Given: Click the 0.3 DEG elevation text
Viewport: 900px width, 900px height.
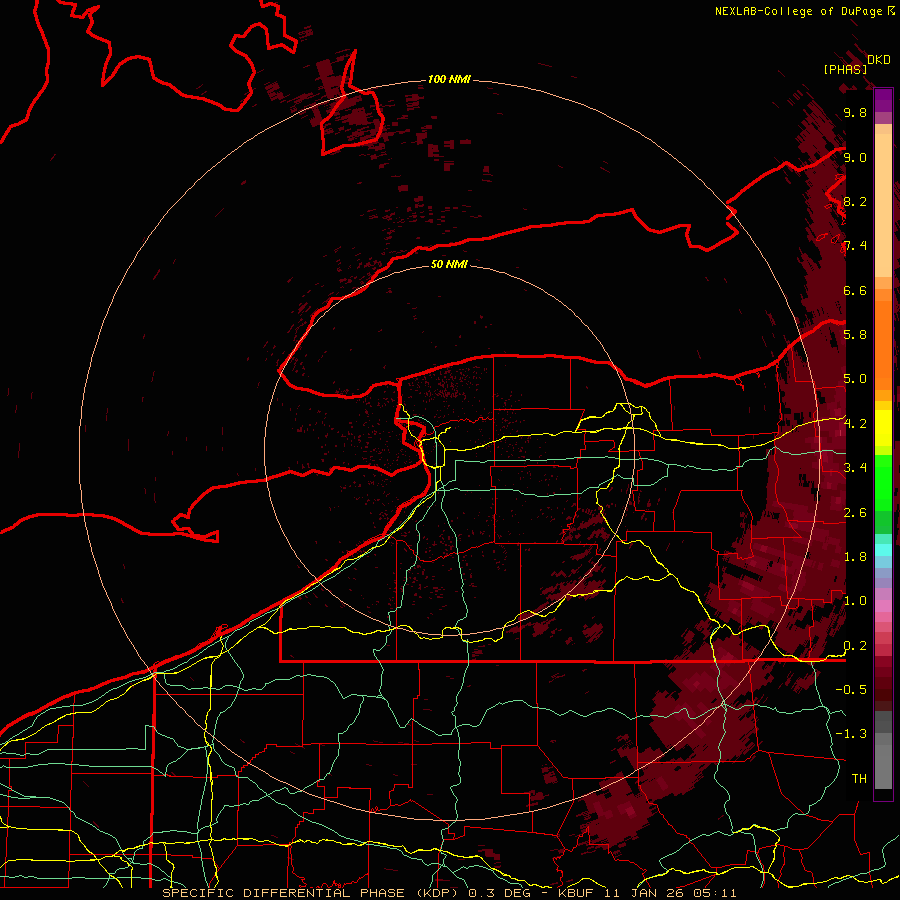Looking at the screenshot, I should (499, 893).
